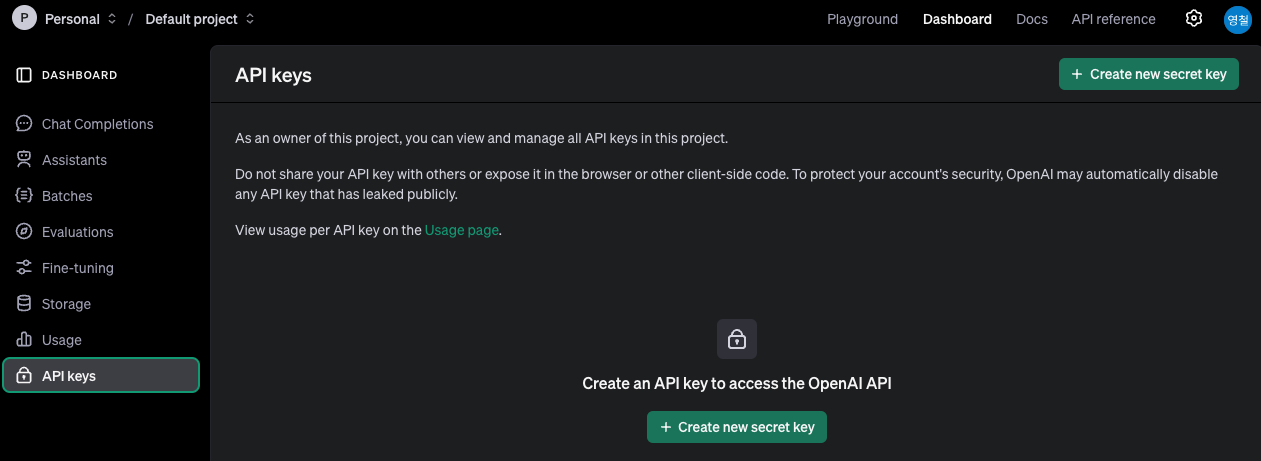This screenshot has width=1261, height=461.
Task: Click the Fine-tuning sliders icon
Action: coord(24,268)
